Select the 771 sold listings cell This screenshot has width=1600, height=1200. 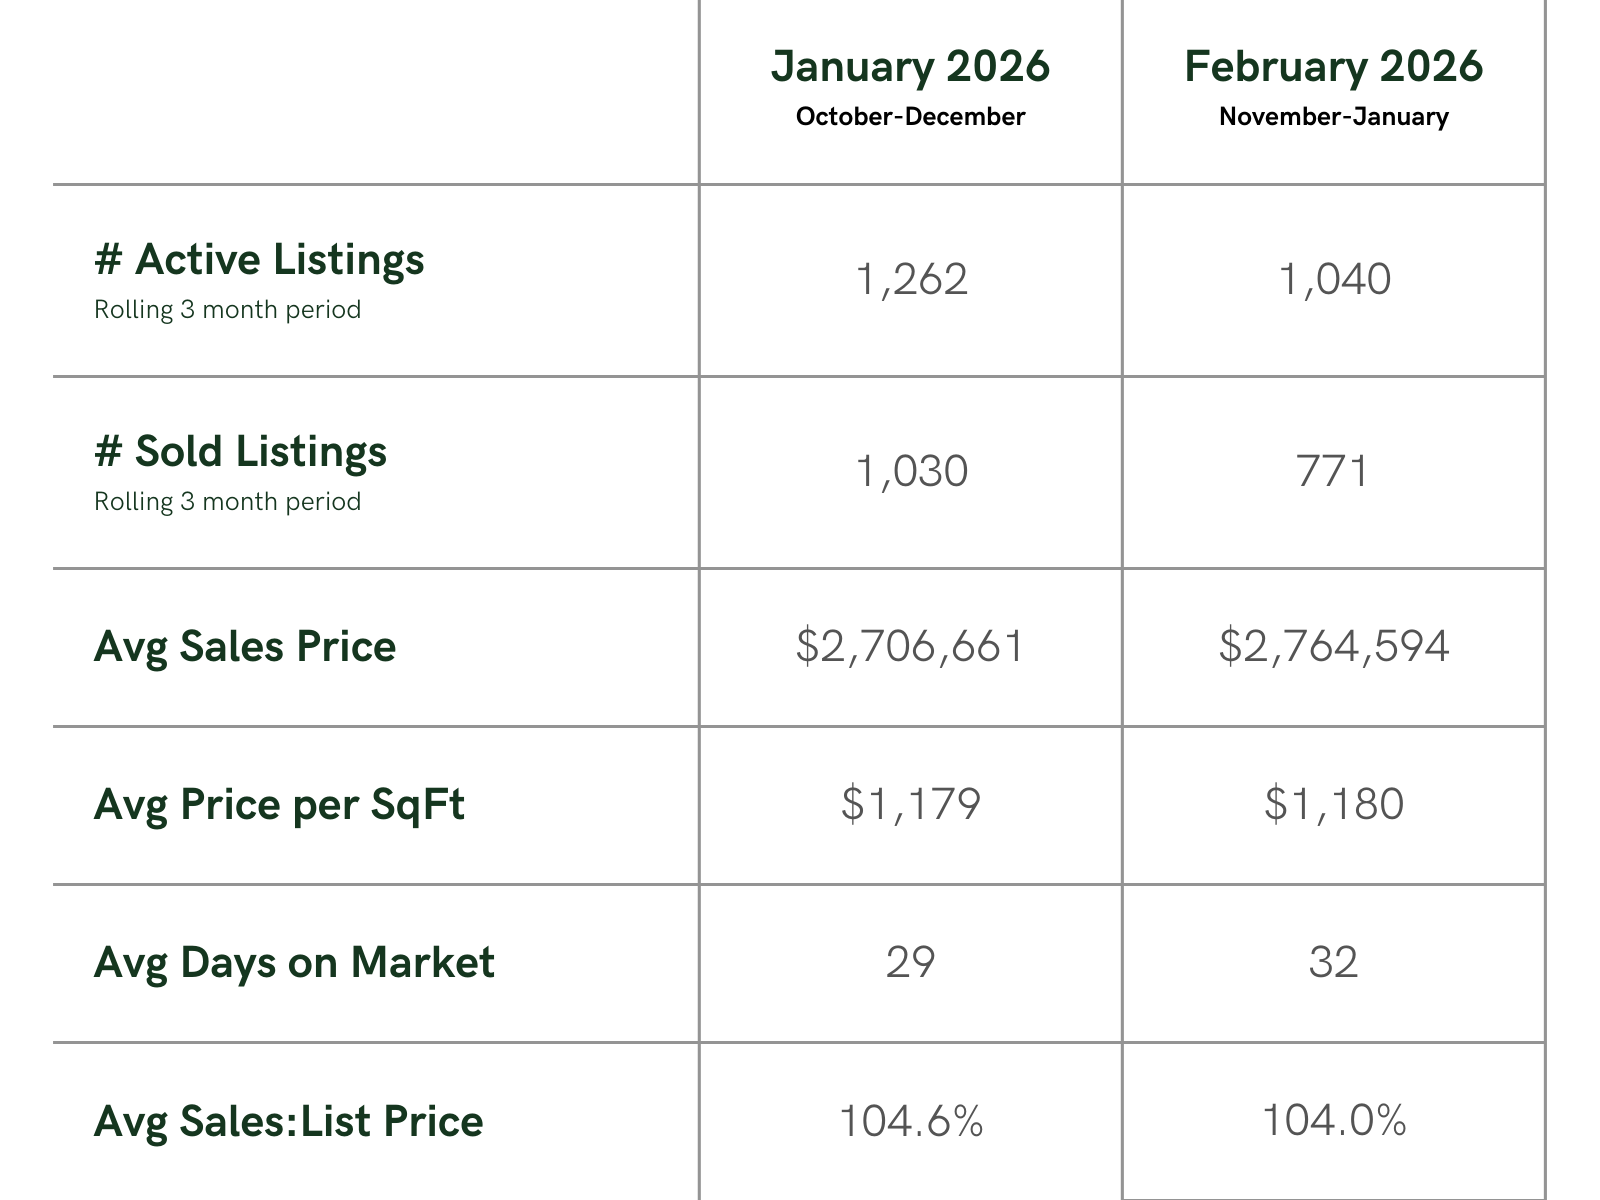(1333, 471)
